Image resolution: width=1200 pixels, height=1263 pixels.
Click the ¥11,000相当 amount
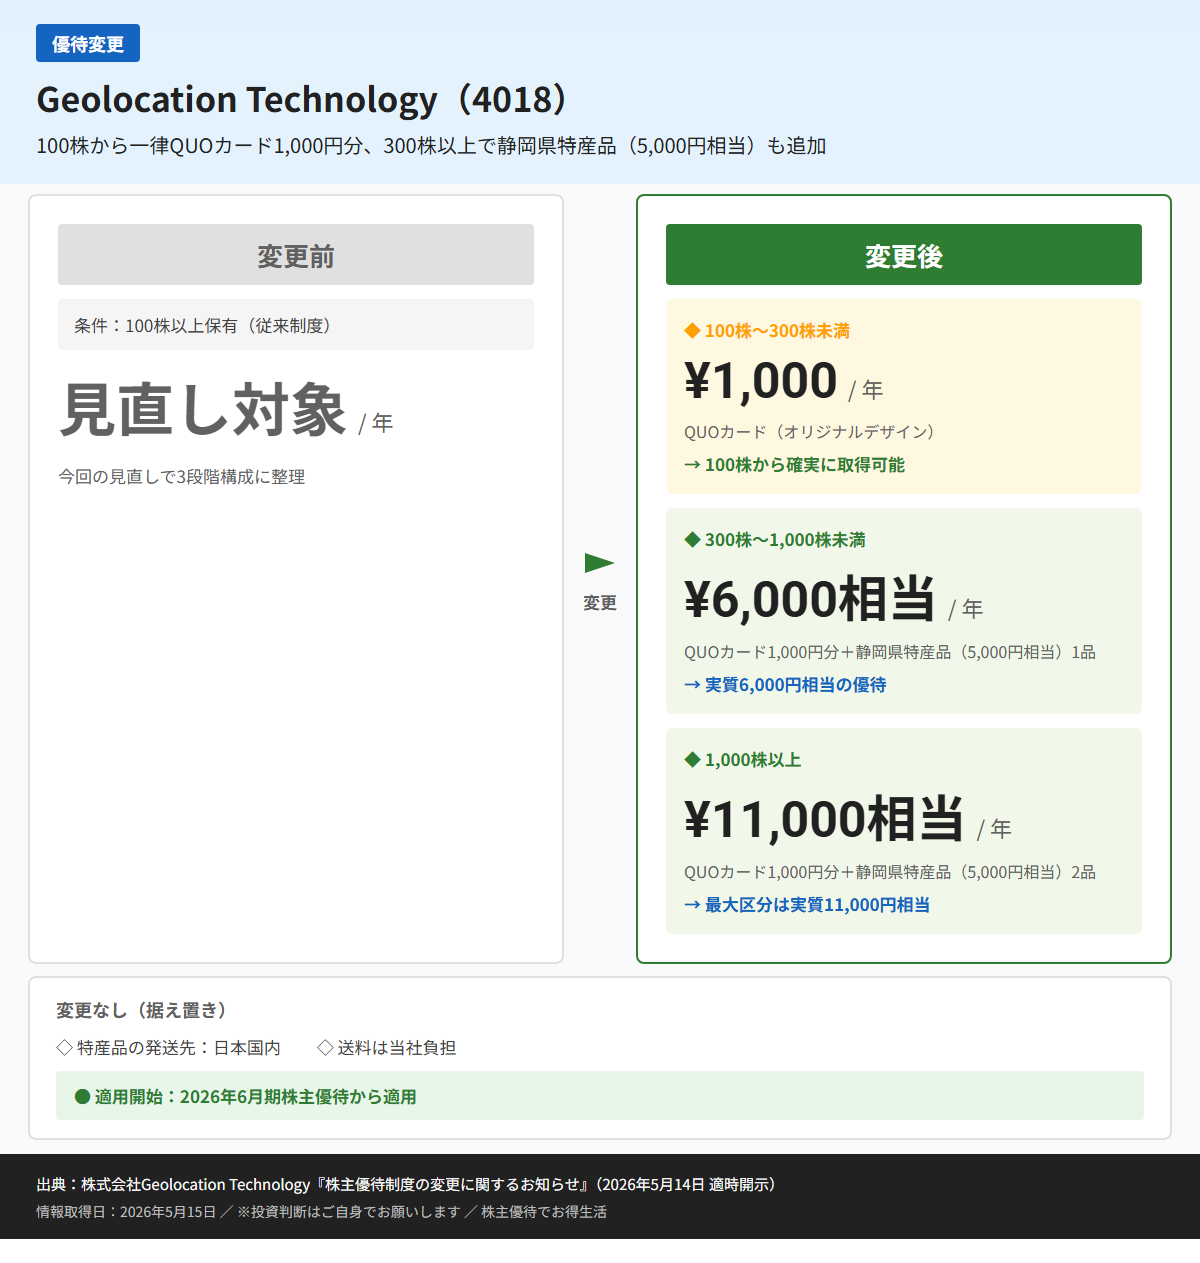coord(824,820)
